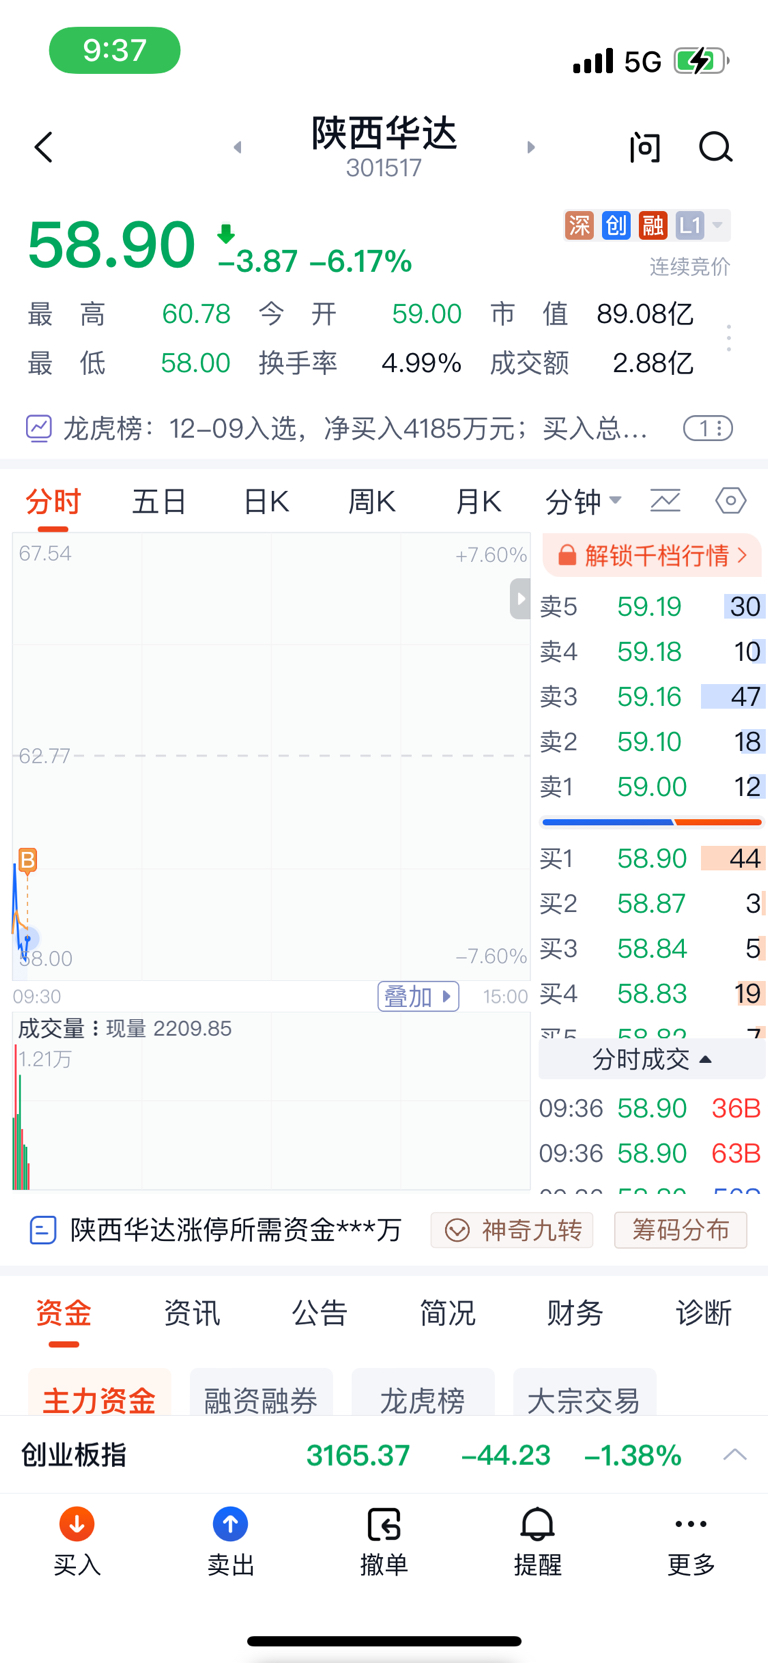Screen dimensions: 768x1663
Task: Expand the 龙虎榜 message count badge
Action: tap(708, 429)
